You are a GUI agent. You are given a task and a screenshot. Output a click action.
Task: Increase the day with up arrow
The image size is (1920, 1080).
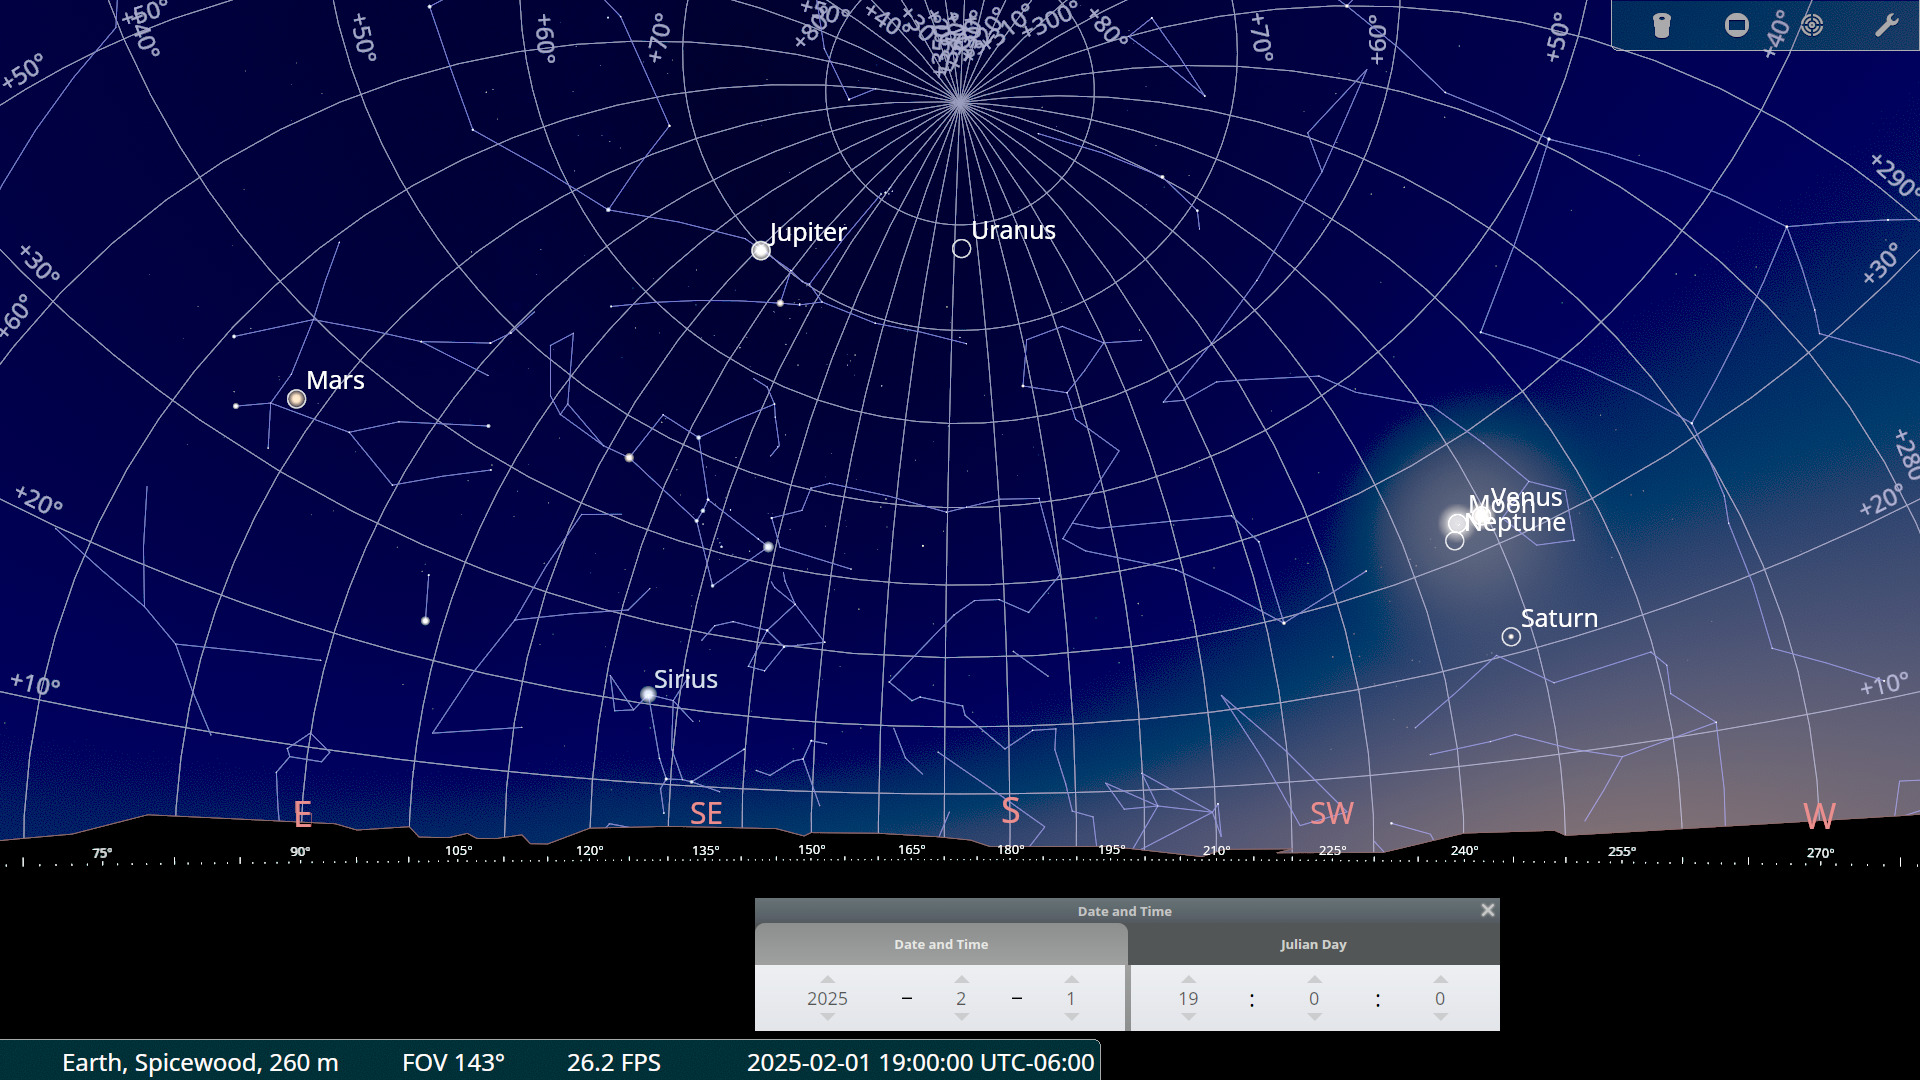pyautogui.click(x=1071, y=980)
